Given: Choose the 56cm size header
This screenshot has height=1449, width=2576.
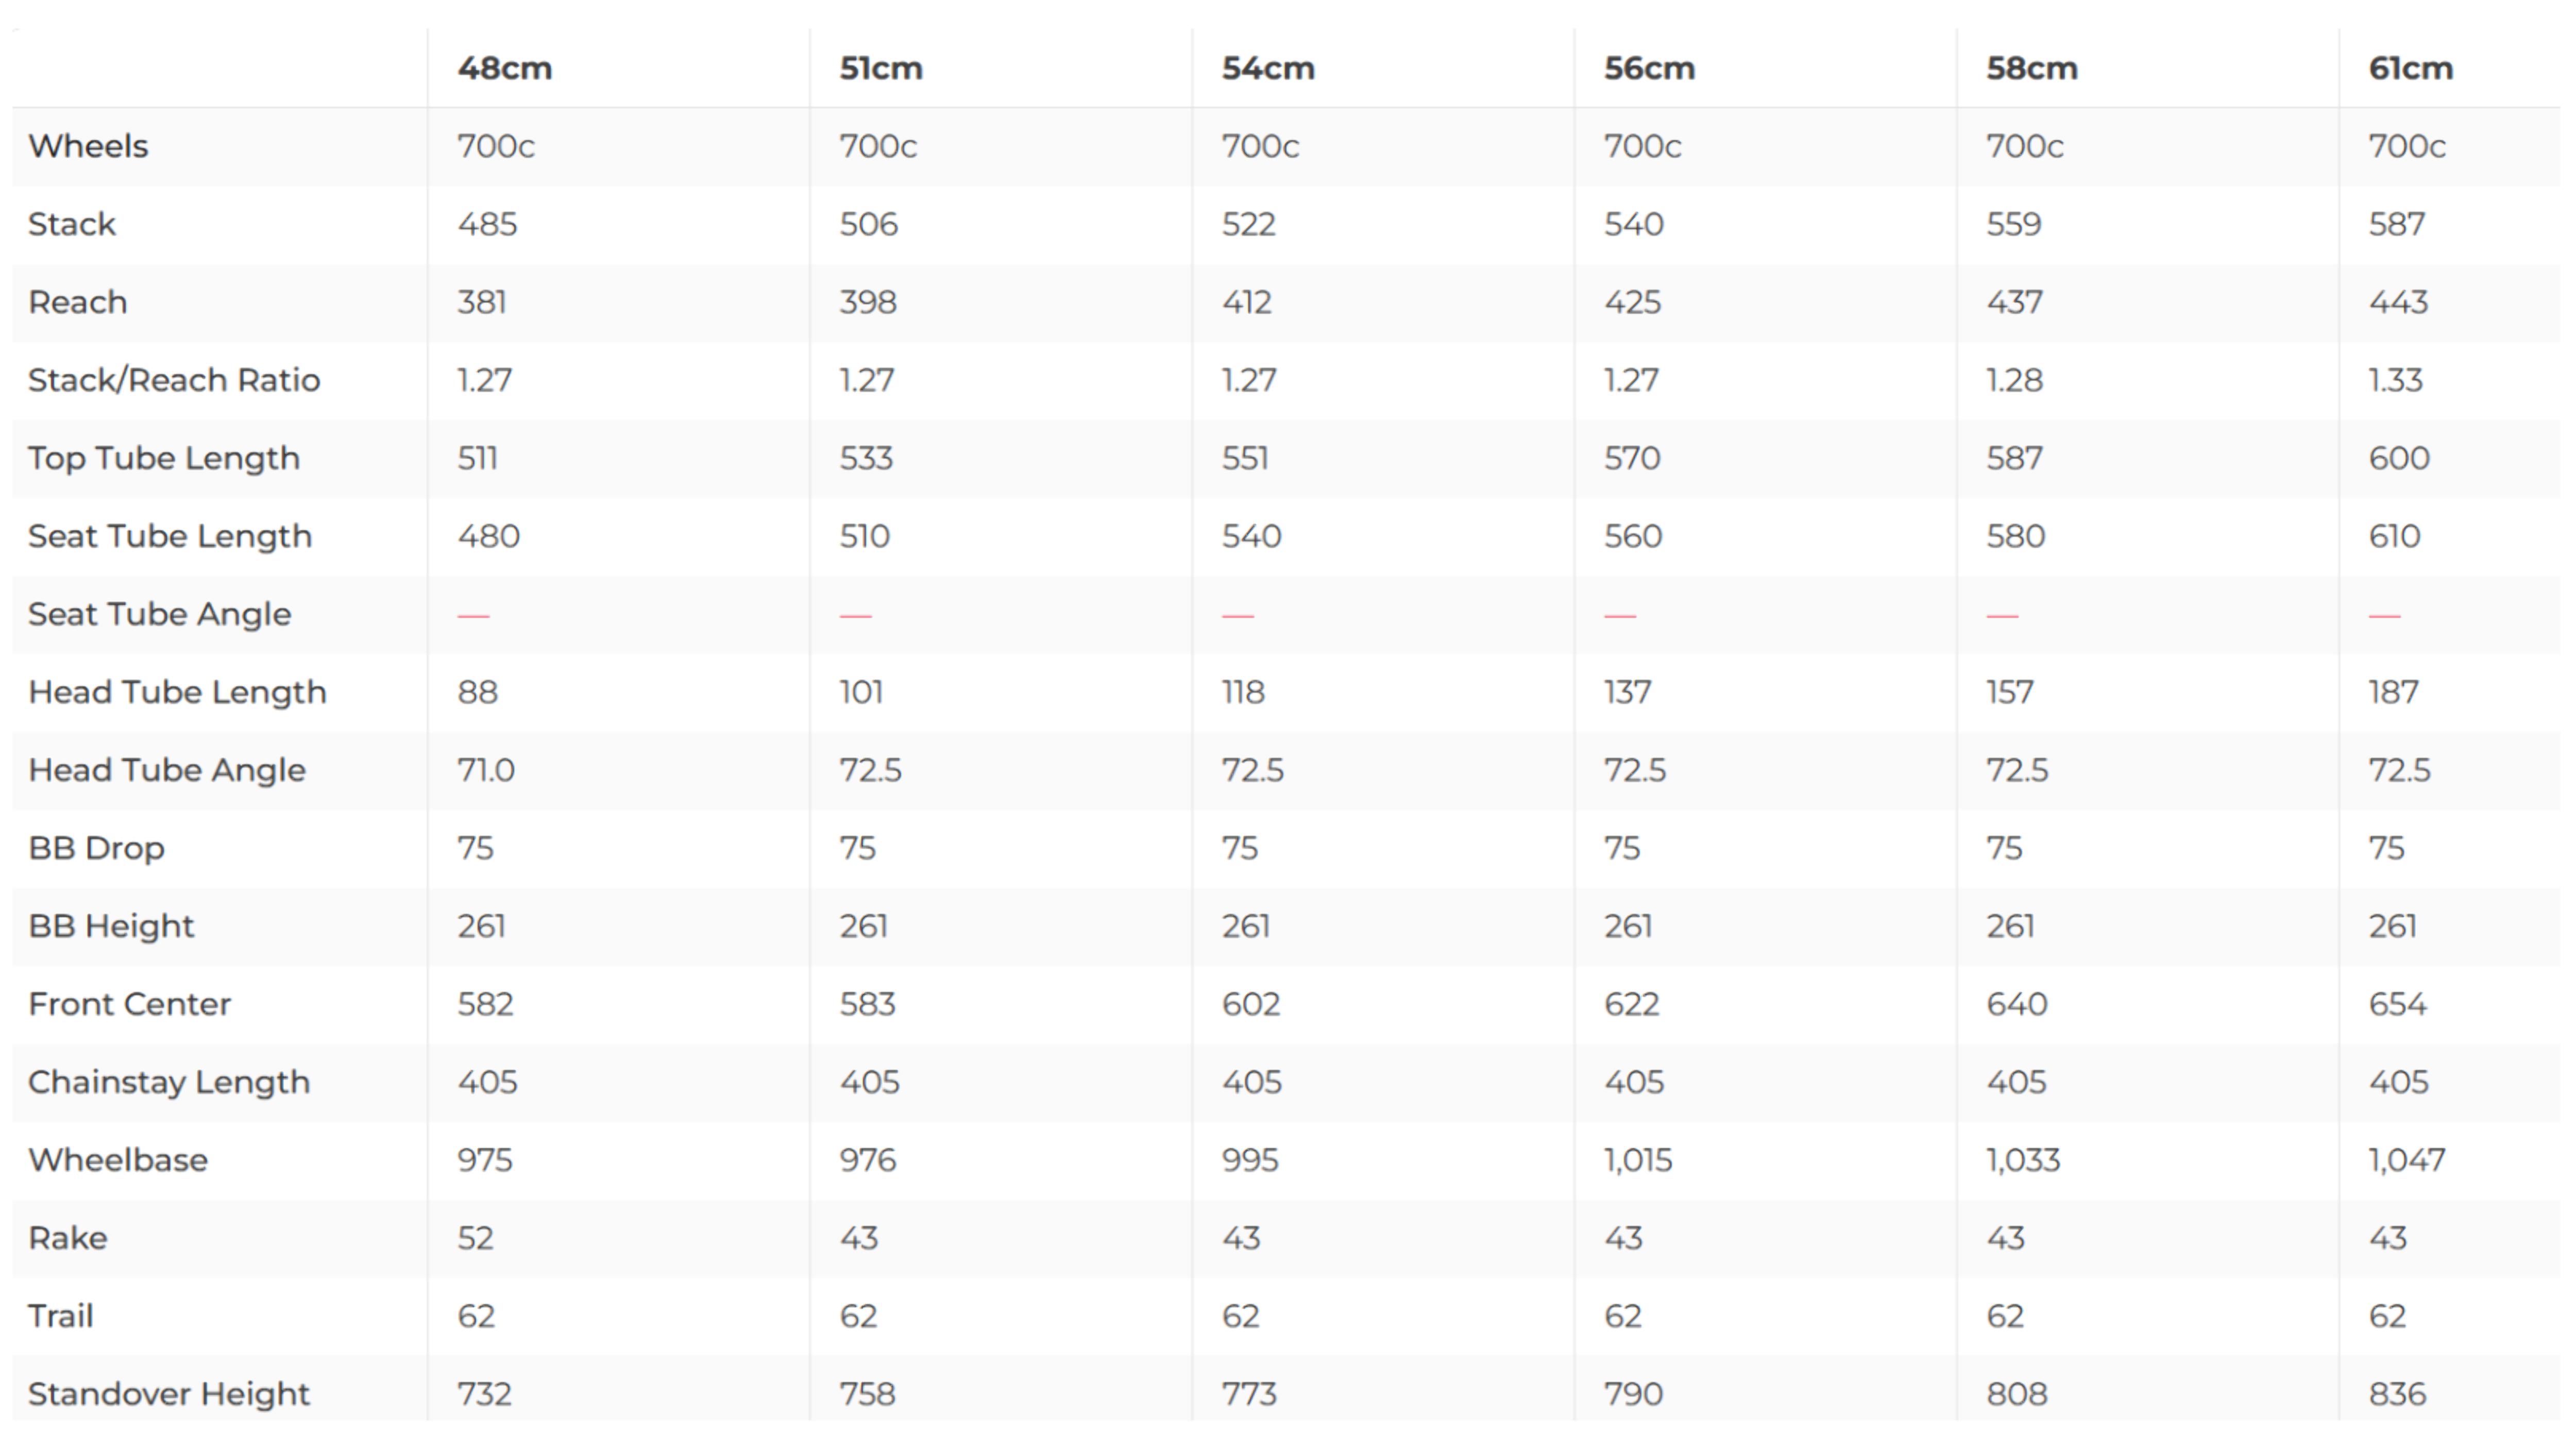Looking at the screenshot, I should click(1650, 68).
